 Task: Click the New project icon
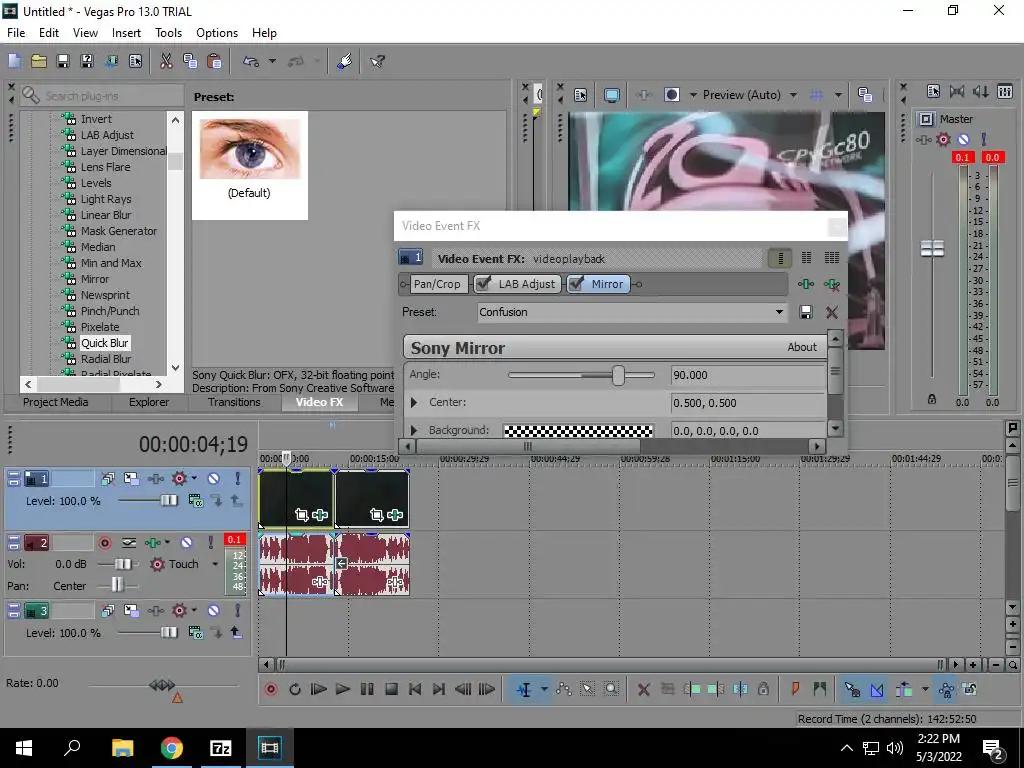tap(14, 61)
